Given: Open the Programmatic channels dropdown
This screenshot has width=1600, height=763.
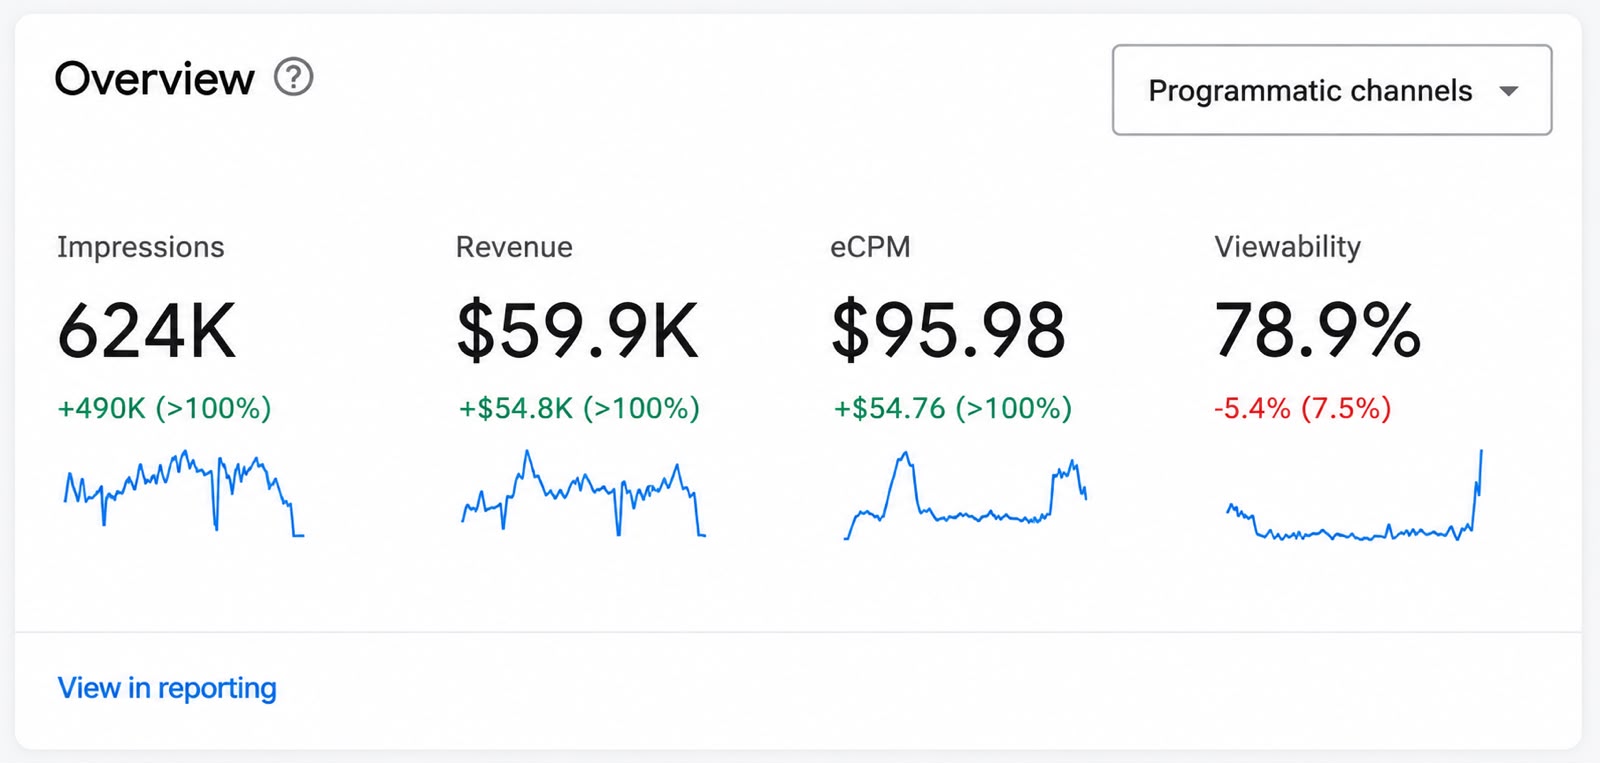Looking at the screenshot, I should 1332,90.
